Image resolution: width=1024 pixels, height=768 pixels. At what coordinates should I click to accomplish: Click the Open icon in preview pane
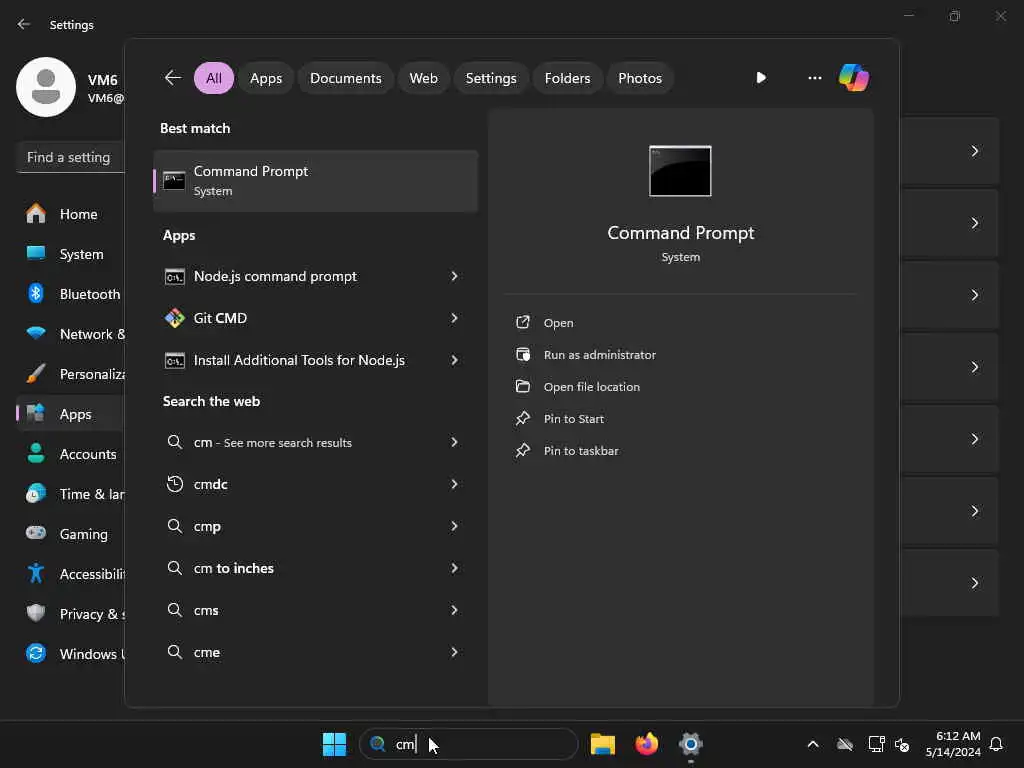click(x=522, y=322)
